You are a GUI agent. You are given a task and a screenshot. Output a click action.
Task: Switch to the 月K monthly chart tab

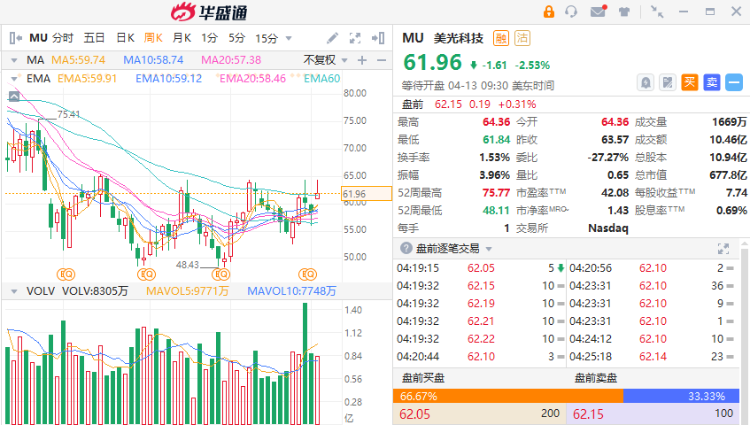click(x=182, y=38)
